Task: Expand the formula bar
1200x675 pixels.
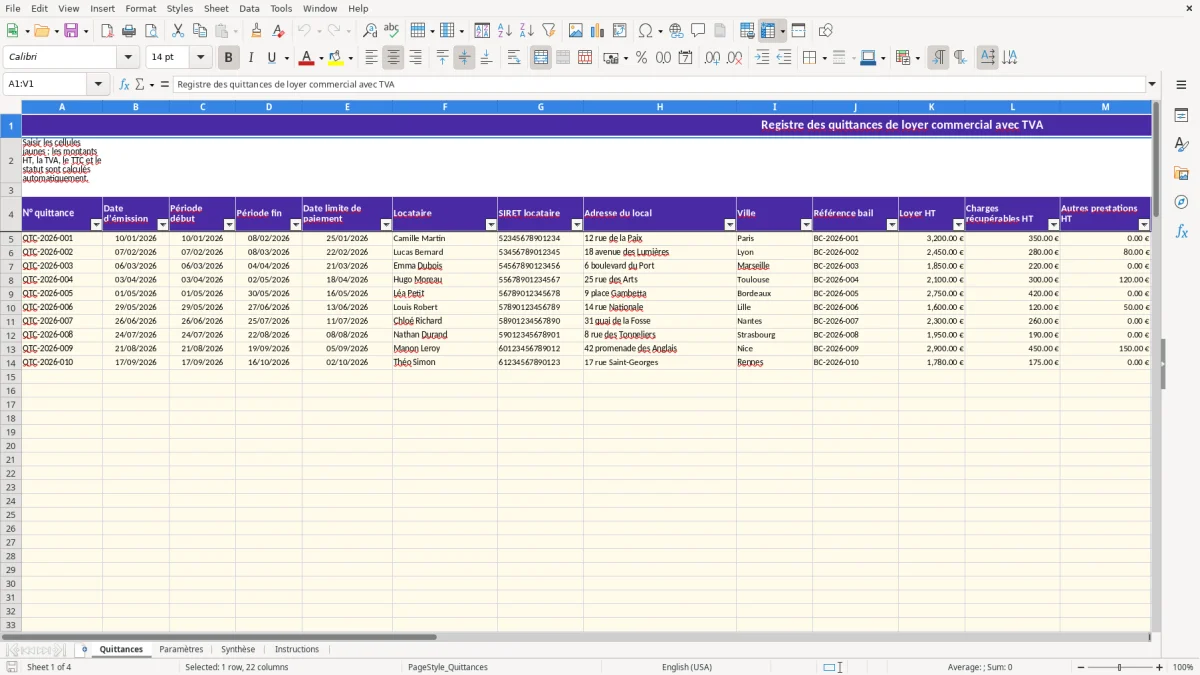Action: coord(1152,85)
